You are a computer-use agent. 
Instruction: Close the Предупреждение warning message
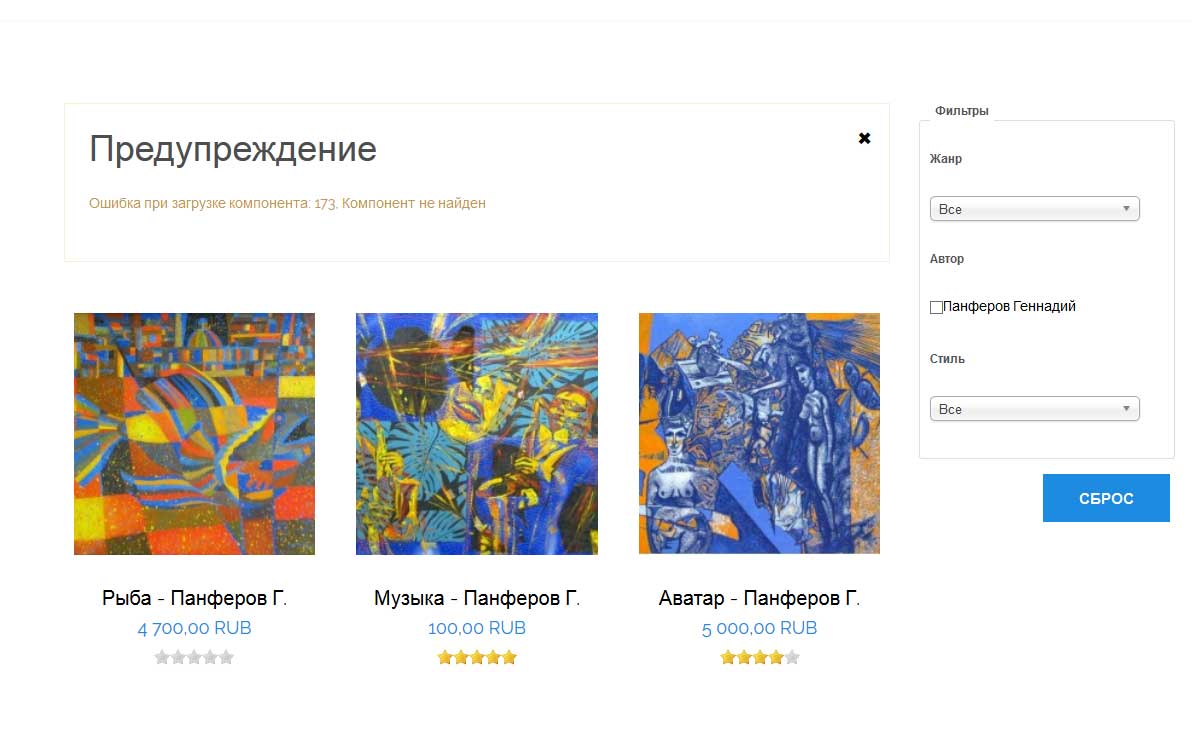864,138
